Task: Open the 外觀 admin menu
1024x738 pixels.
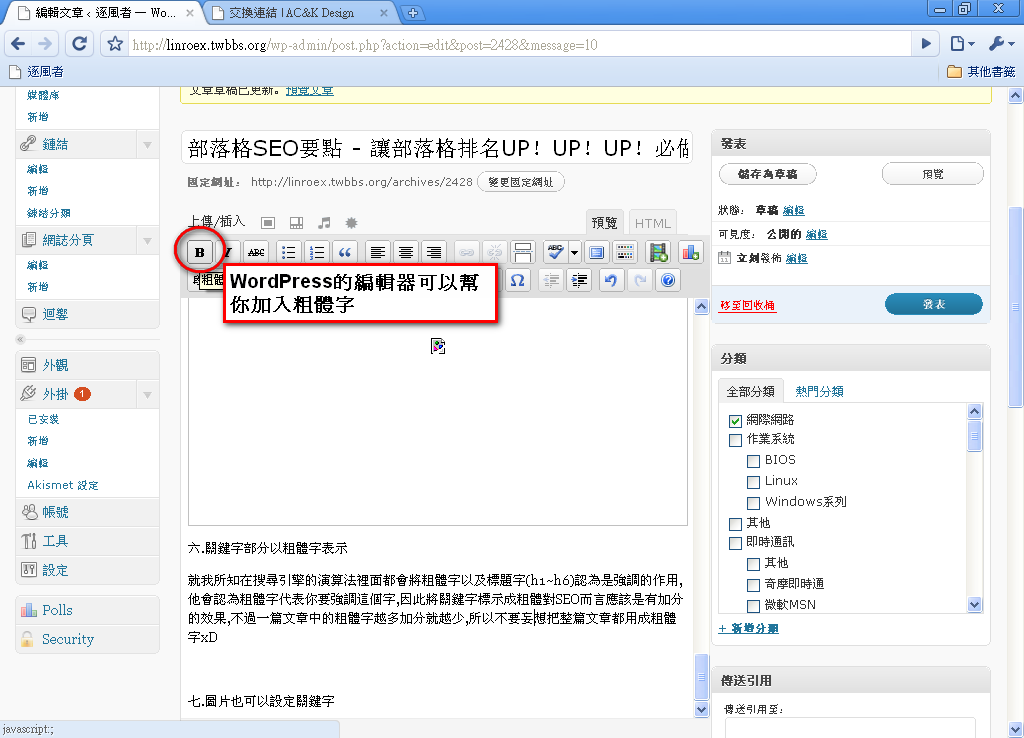Action: (x=88, y=365)
